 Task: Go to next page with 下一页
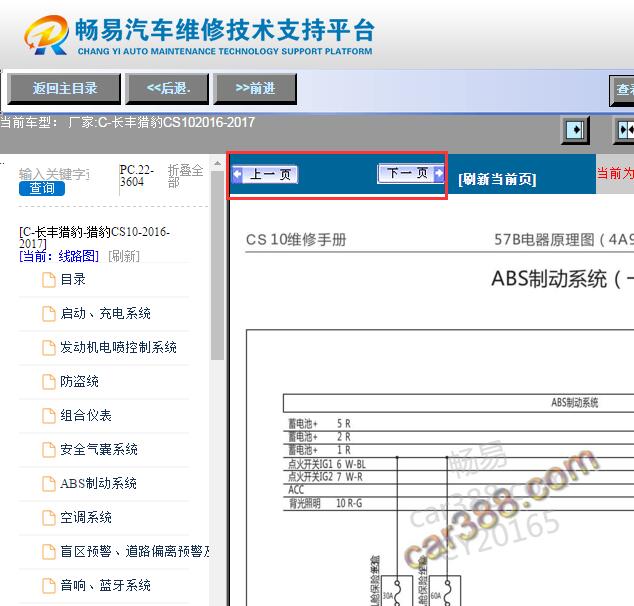[x=410, y=173]
